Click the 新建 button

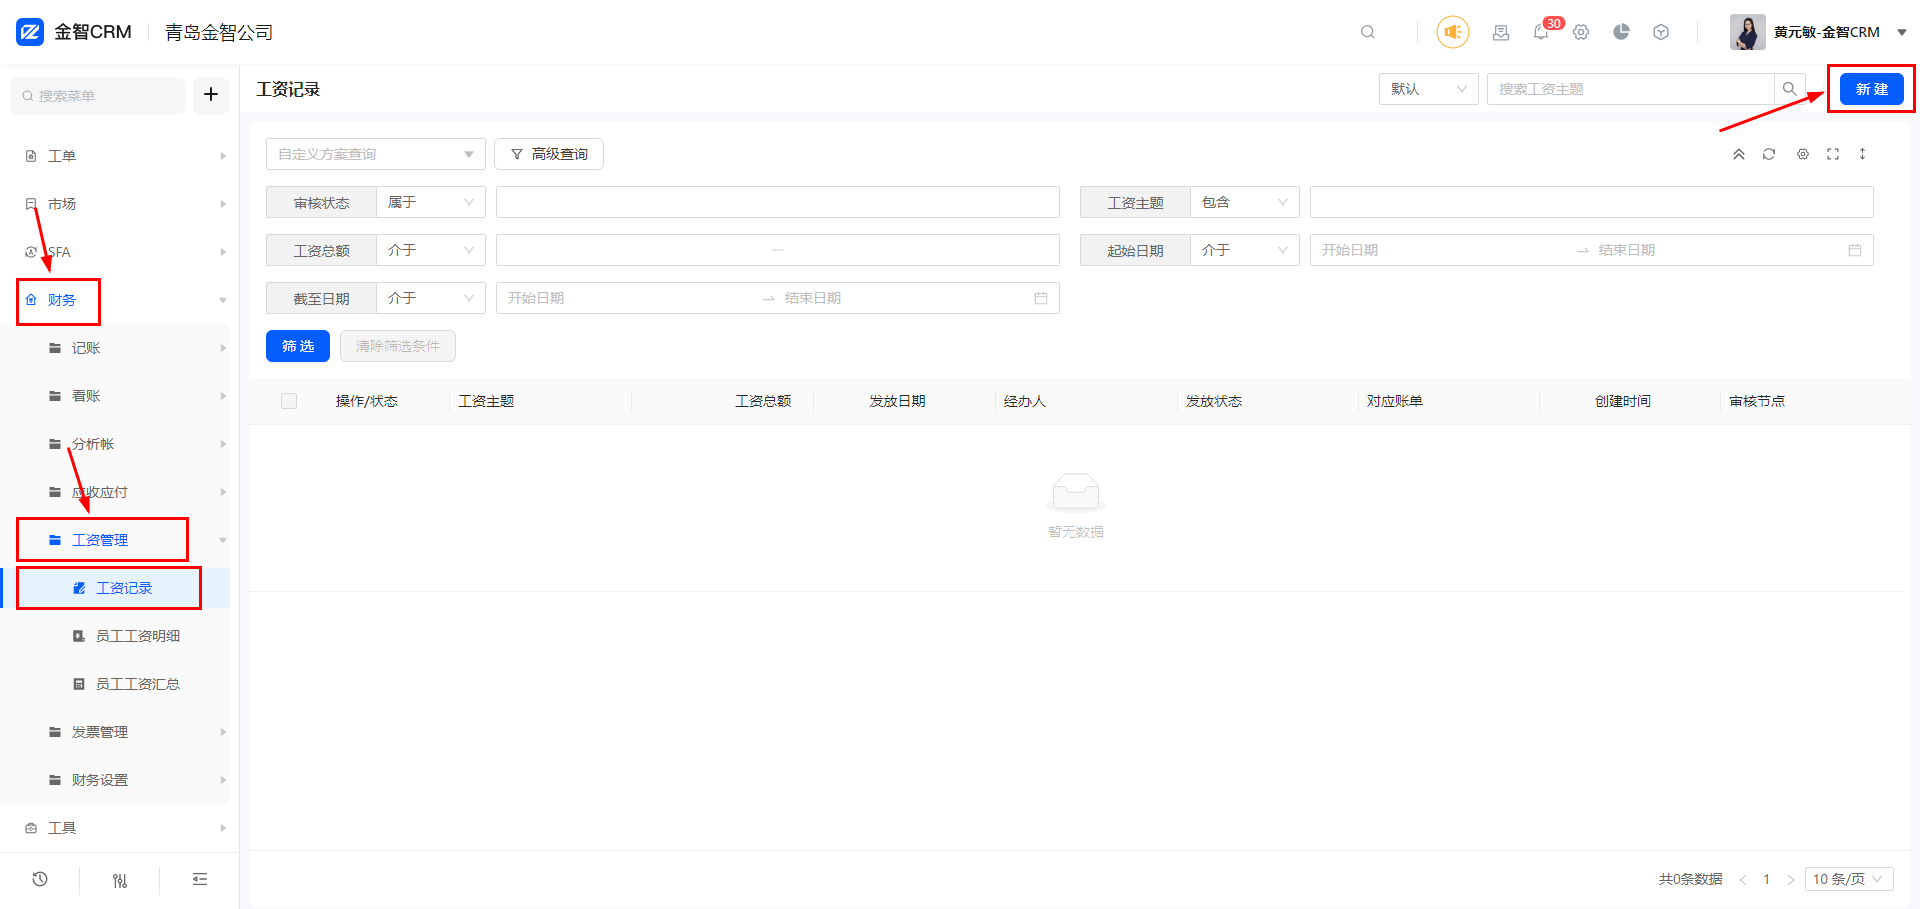[1872, 89]
